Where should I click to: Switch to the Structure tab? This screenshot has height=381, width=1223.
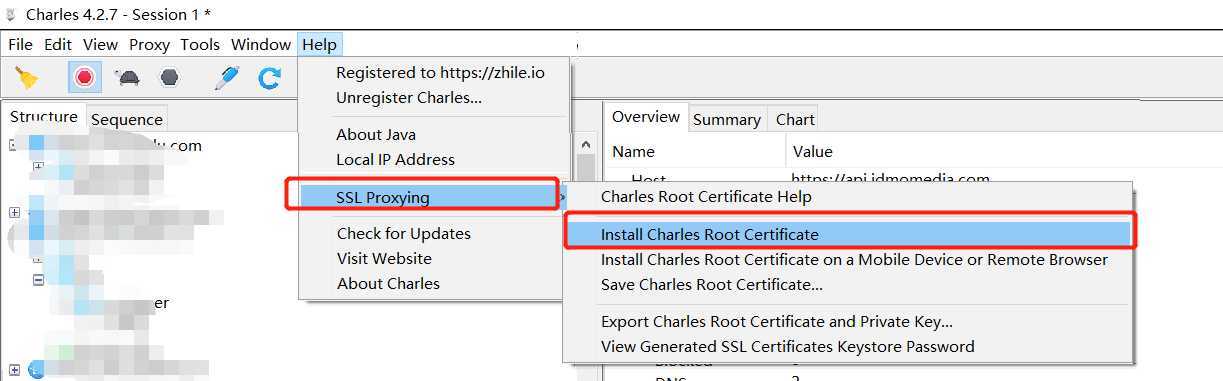44,117
